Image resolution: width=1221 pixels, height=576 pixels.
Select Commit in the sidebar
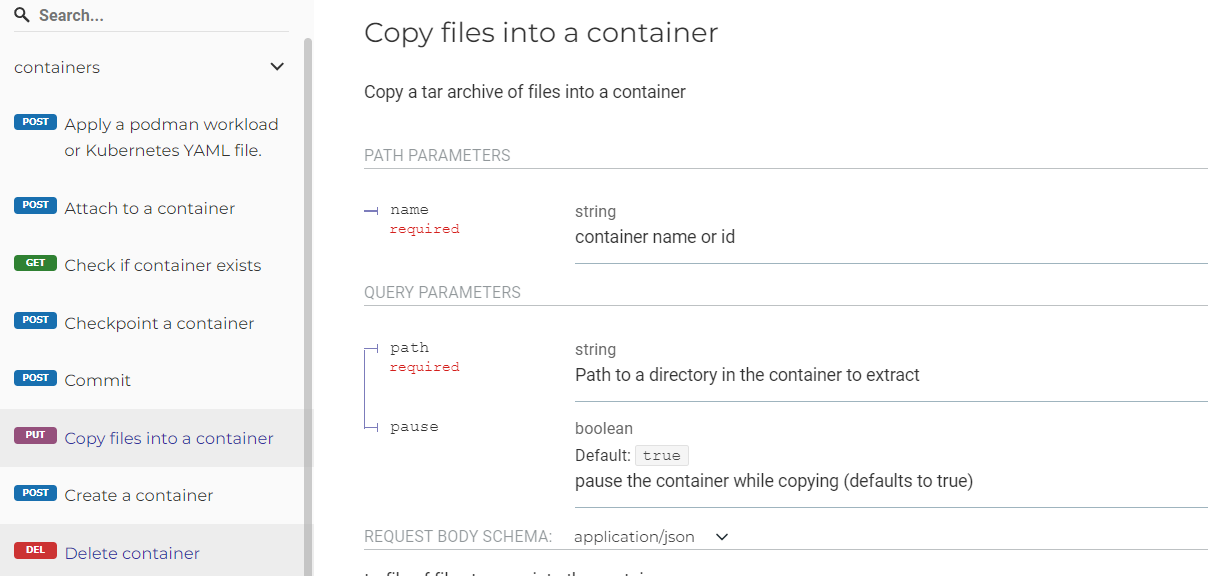97,379
